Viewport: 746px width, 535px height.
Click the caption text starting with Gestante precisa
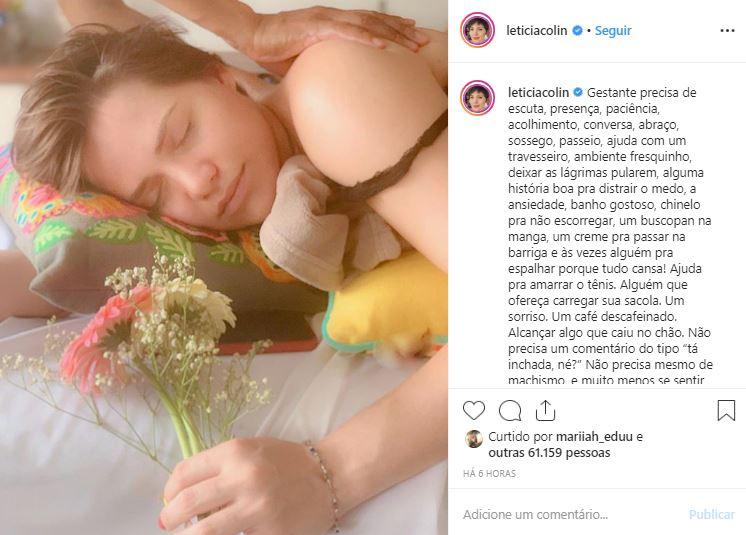(610, 236)
